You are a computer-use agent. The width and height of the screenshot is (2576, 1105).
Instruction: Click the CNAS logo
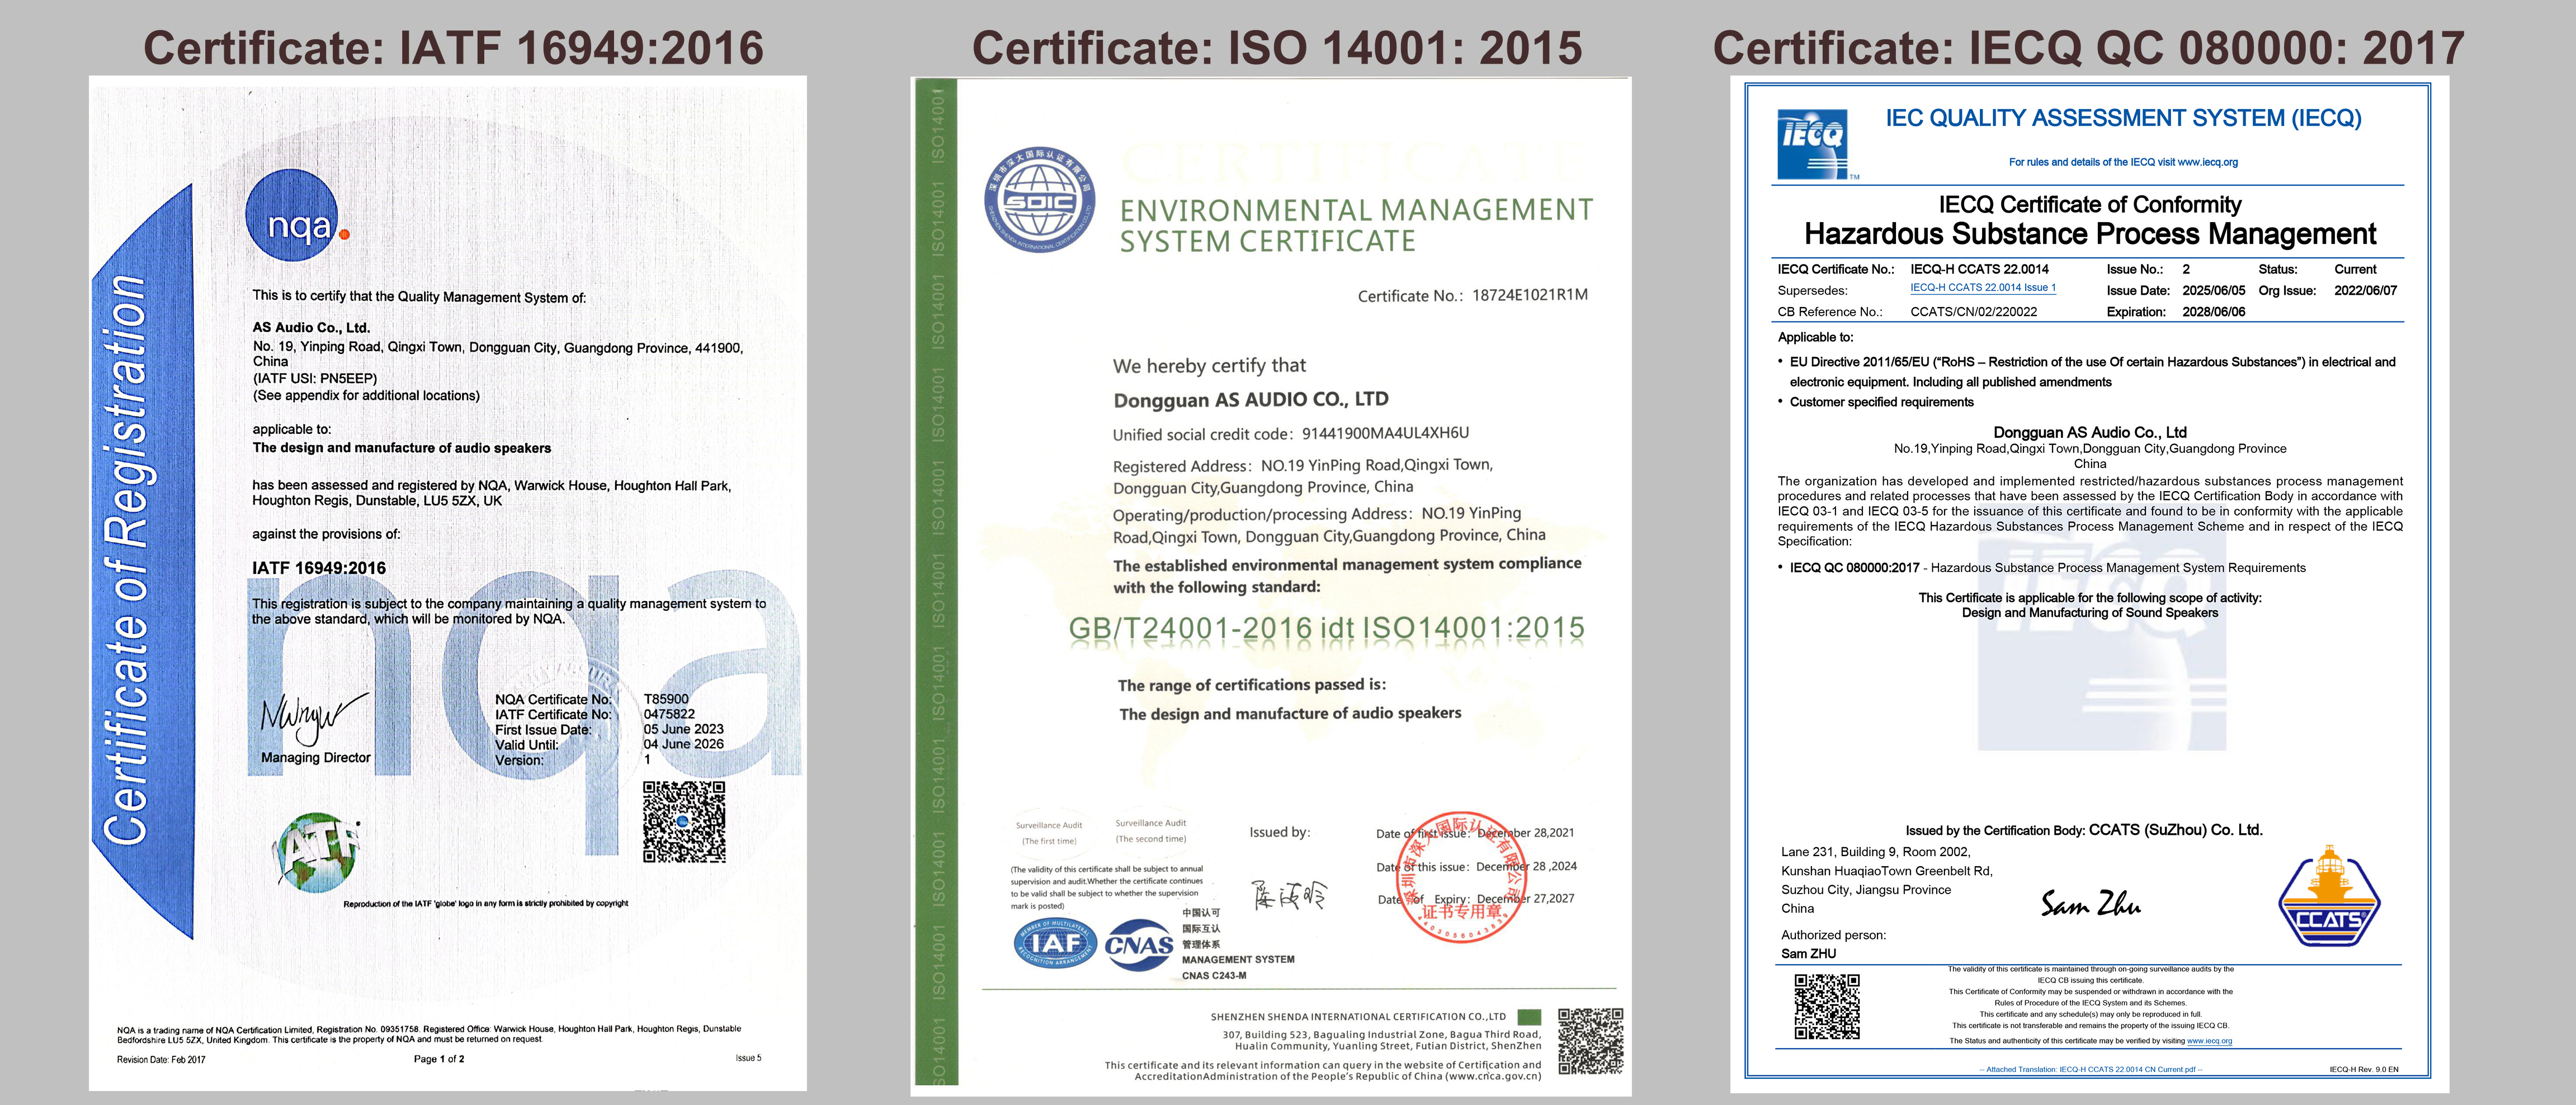[1139, 945]
